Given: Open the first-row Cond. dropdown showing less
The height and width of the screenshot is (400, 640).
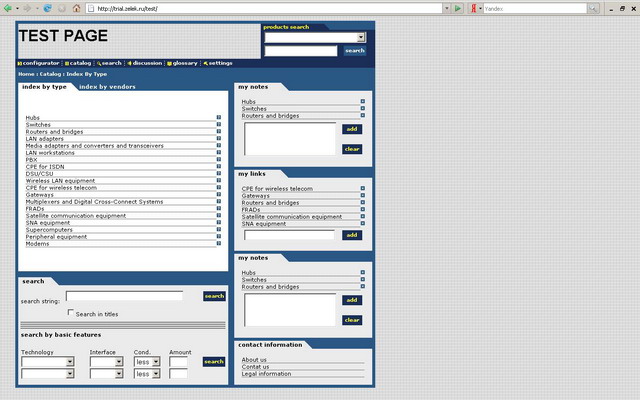Looking at the screenshot, I should click(156, 362).
